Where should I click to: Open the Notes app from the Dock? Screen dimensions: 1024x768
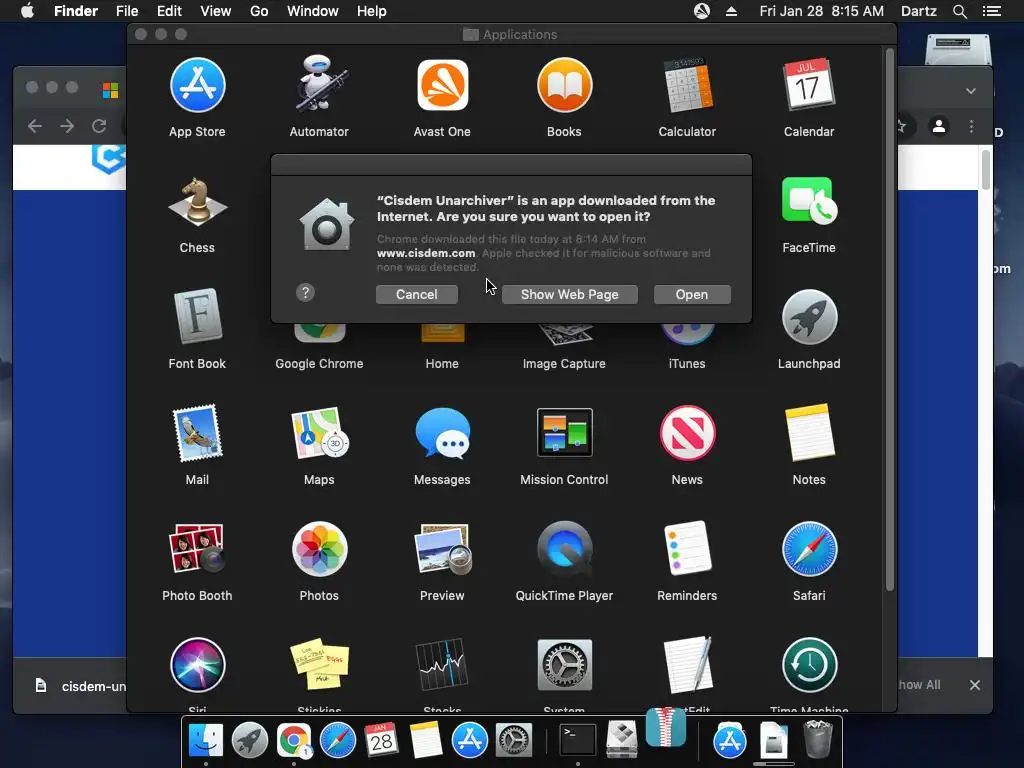tap(426, 741)
